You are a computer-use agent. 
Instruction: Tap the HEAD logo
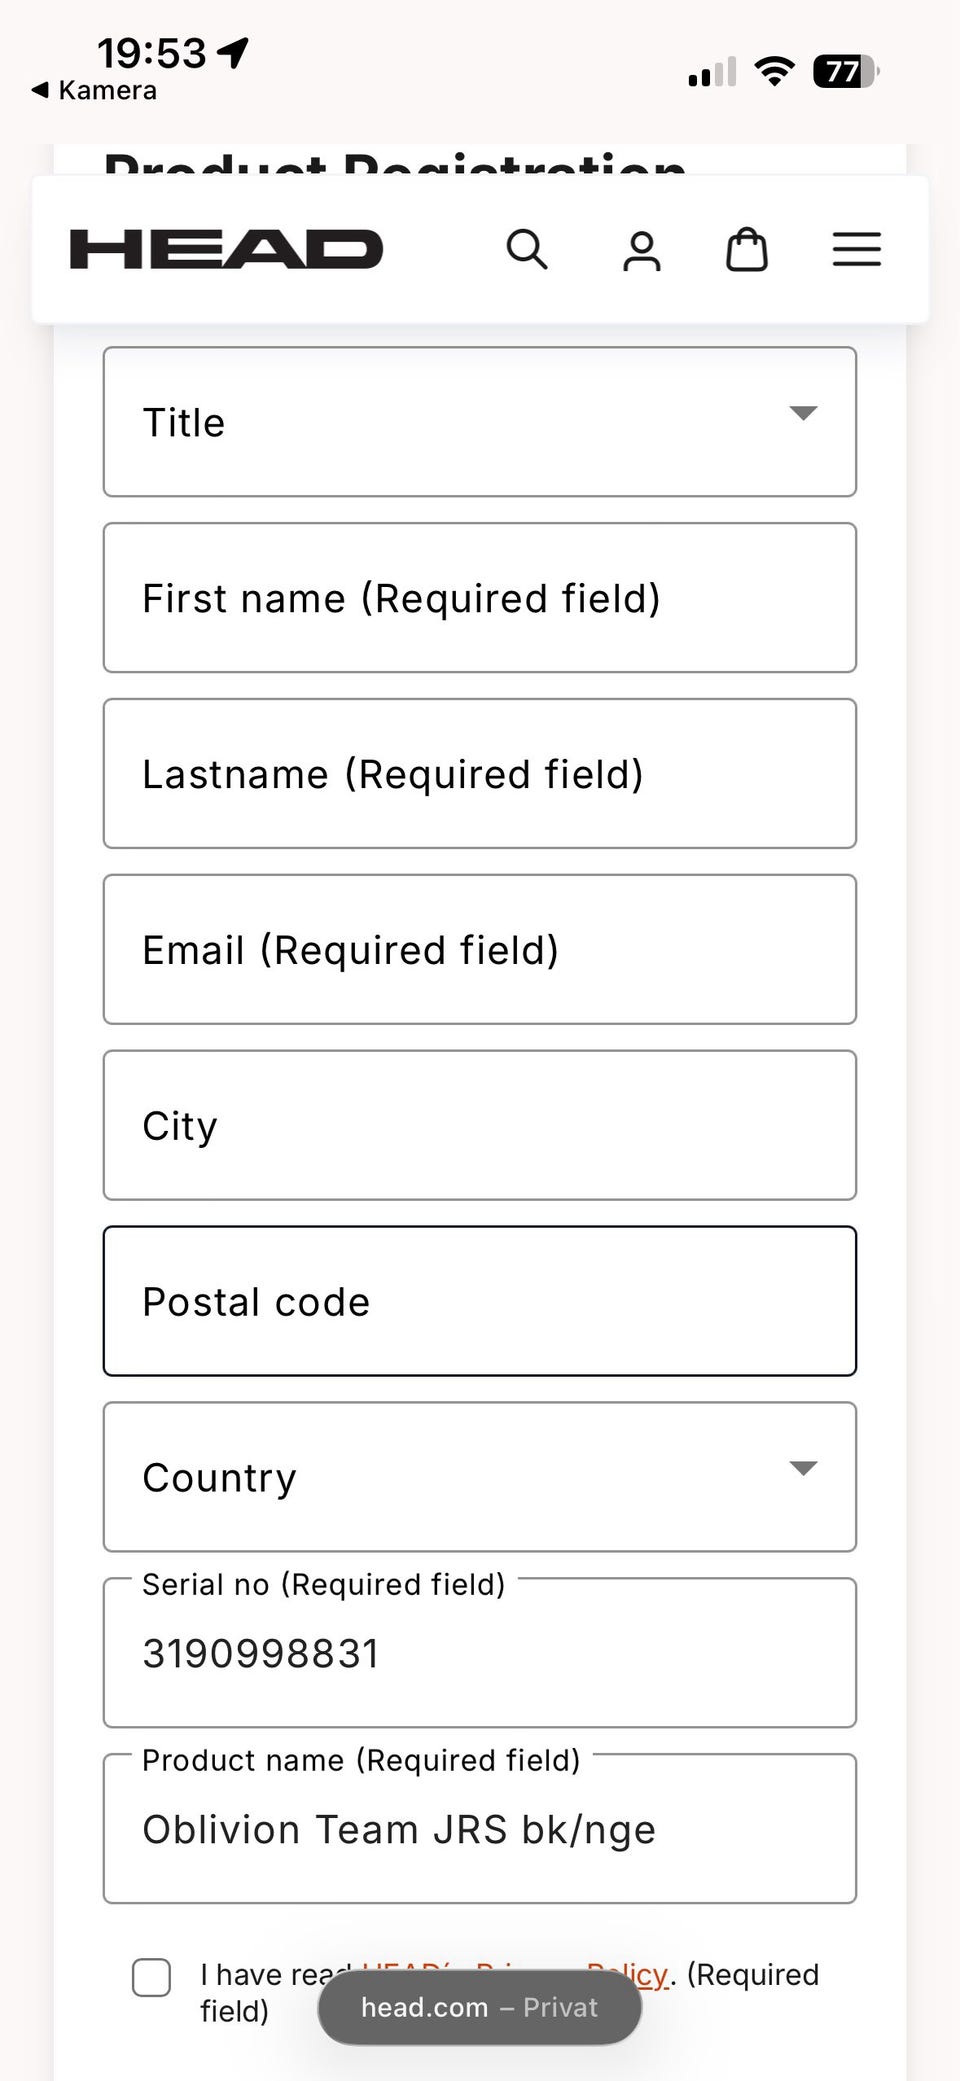(226, 249)
